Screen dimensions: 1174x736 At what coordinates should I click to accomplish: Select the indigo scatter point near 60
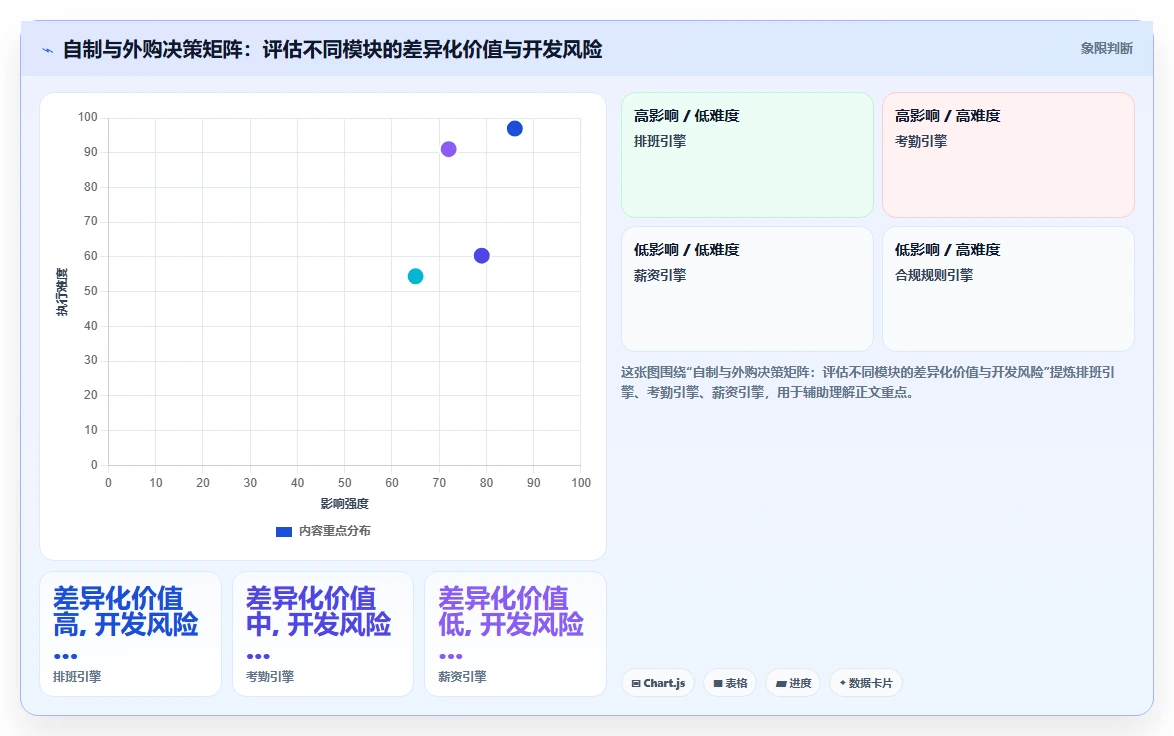tap(481, 256)
